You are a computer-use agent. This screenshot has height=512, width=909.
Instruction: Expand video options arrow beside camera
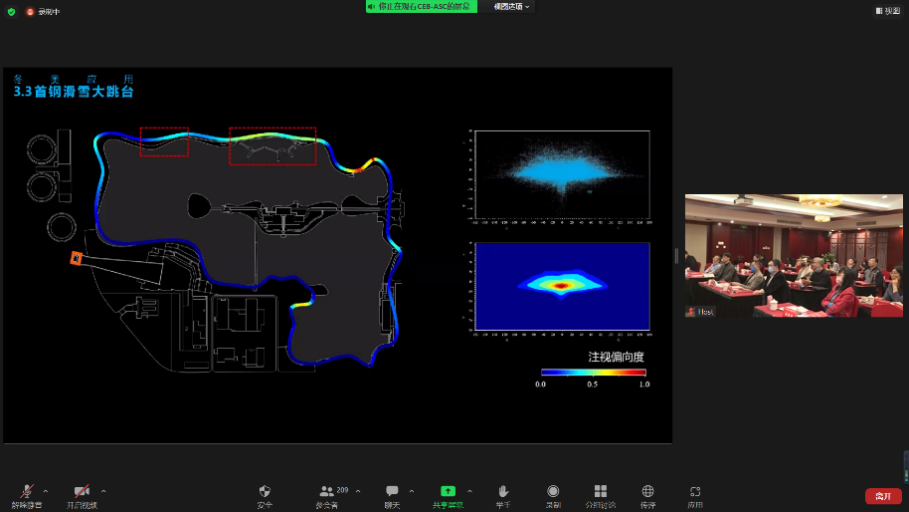pyautogui.click(x=104, y=491)
